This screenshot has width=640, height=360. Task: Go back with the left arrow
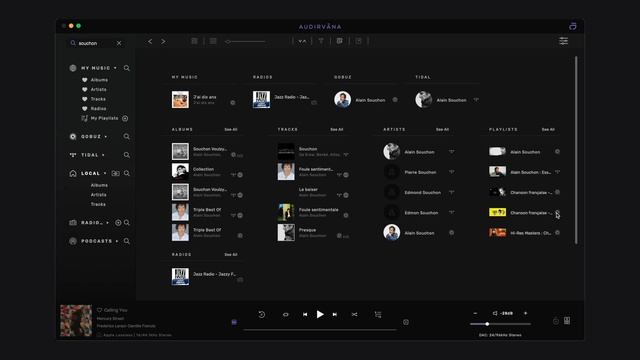point(150,41)
